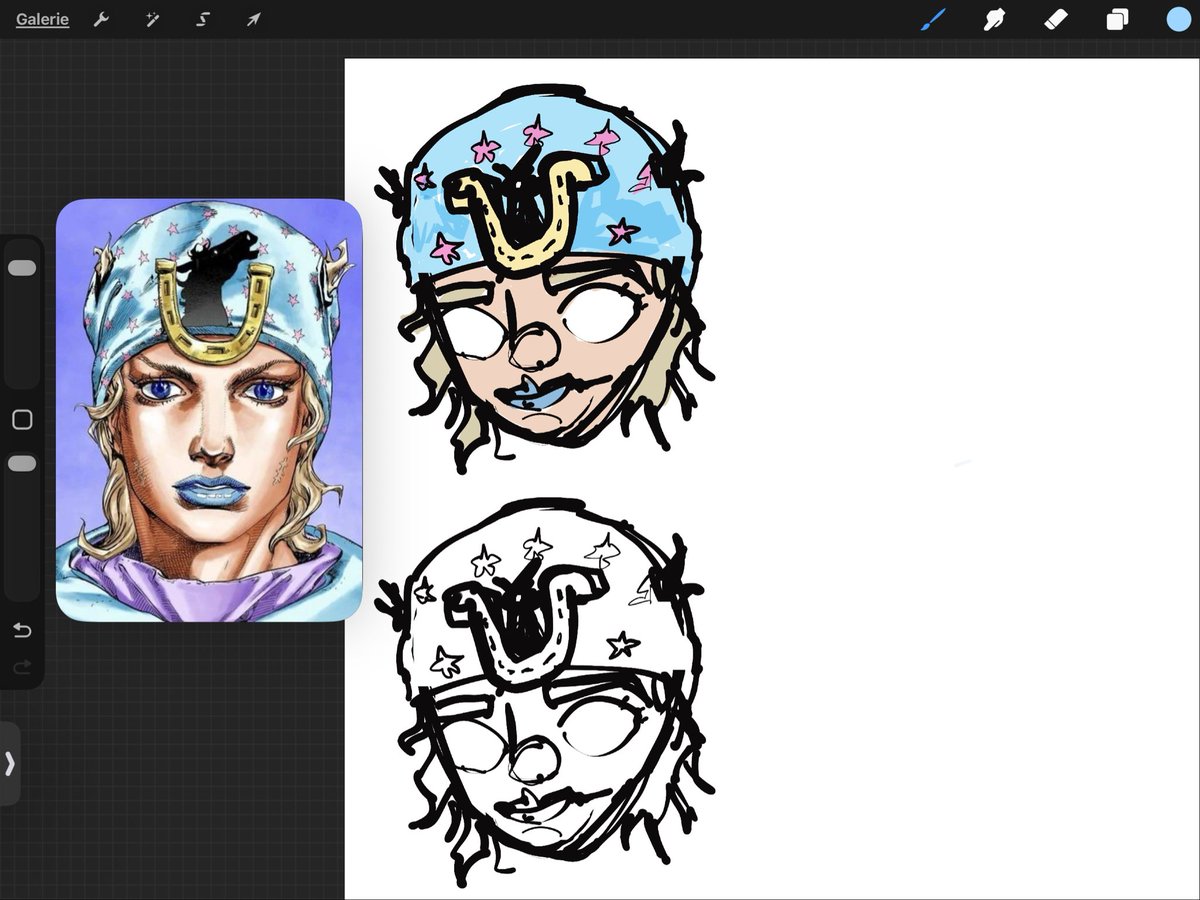Viewport: 1200px width, 900px height.
Task: Open the Actions wrench menu
Action: click(x=101, y=20)
